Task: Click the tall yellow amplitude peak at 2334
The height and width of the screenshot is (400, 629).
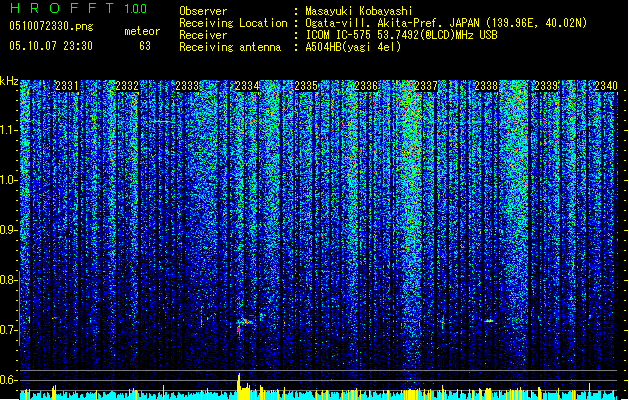Action: tap(239, 386)
